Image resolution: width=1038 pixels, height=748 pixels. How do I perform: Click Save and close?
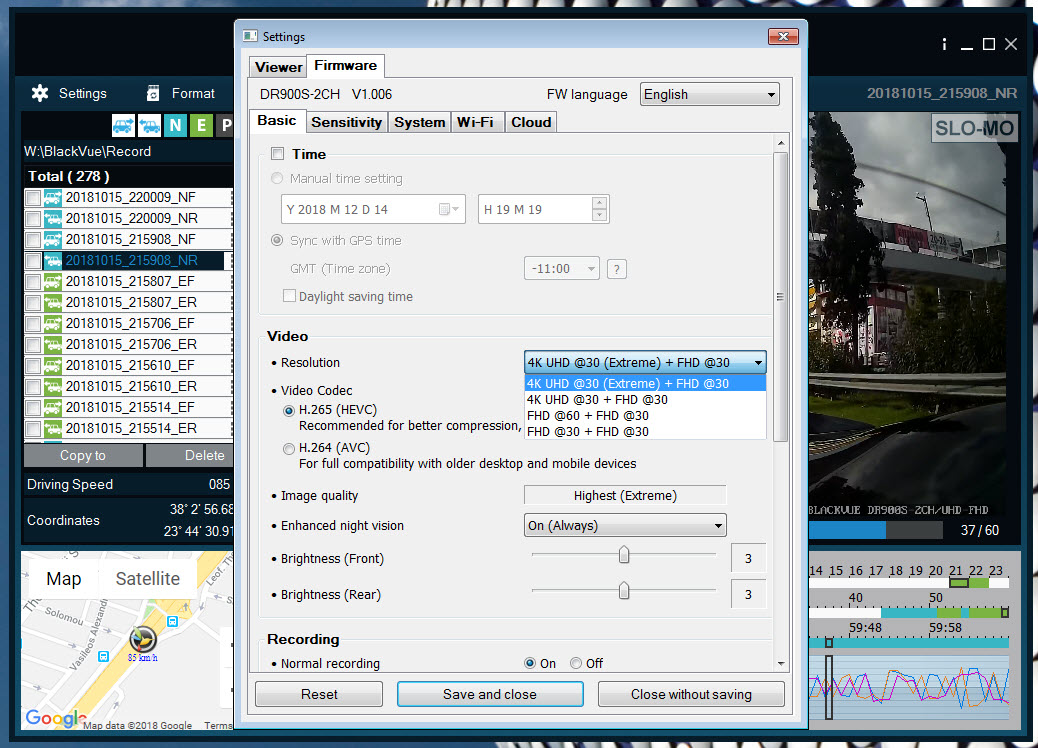click(x=490, y=694)
